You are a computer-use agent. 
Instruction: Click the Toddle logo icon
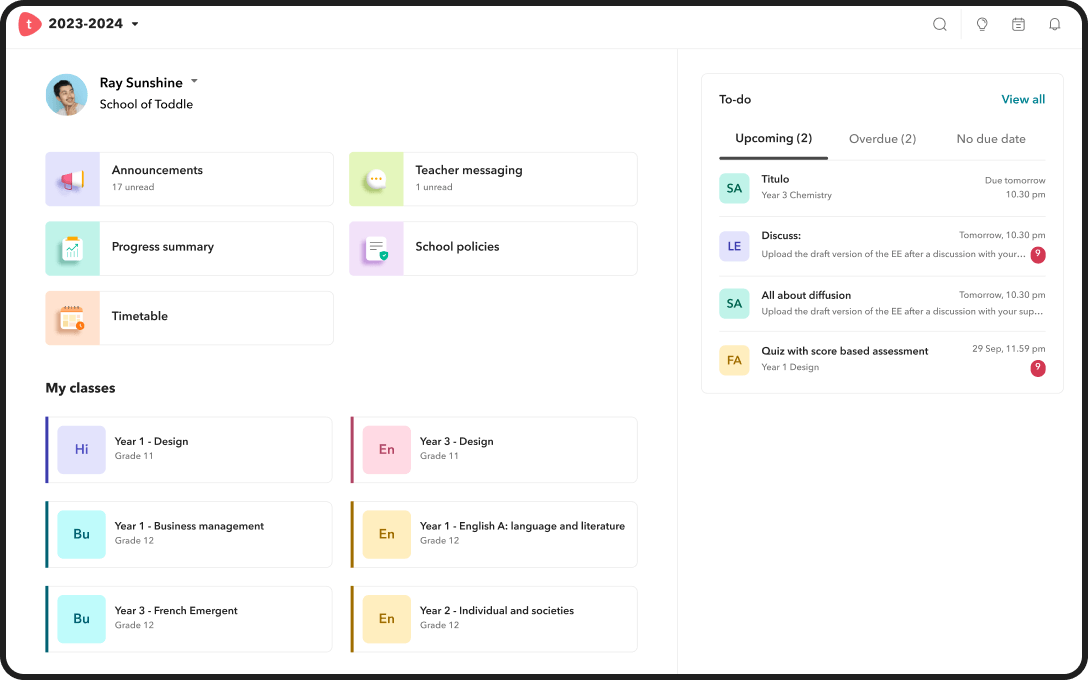click(29, 24)
